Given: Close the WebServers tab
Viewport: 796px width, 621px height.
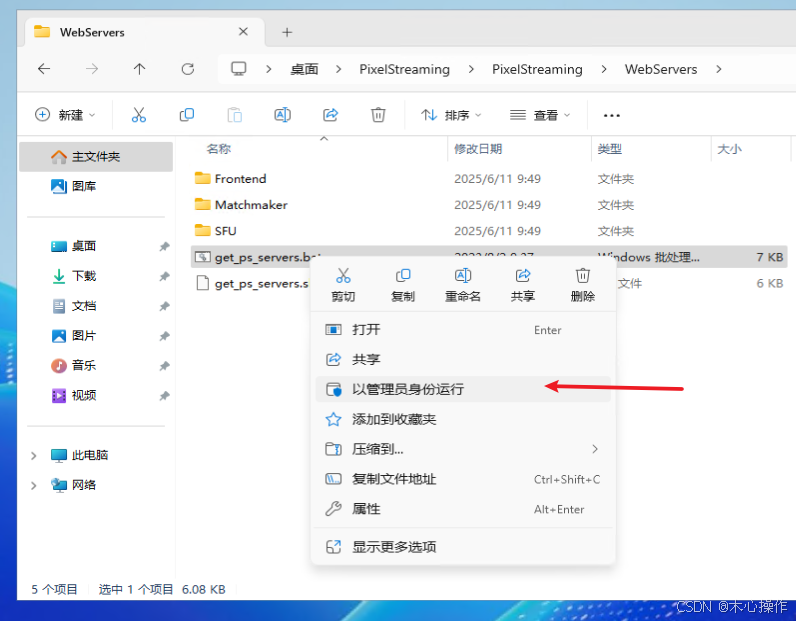Looking at the screenshot, I should coord(243,31).
